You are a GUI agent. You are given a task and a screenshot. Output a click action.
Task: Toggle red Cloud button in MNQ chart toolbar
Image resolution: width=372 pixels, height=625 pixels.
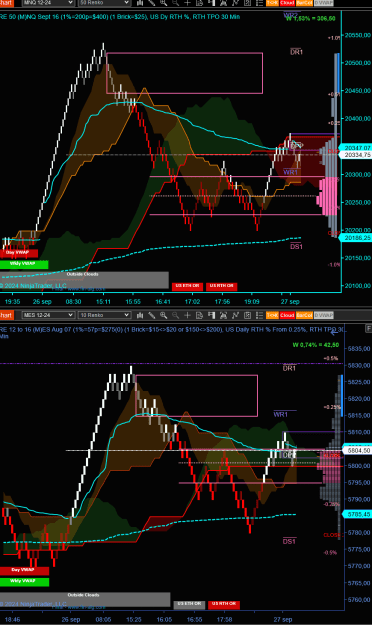click(x=287, y=3)
